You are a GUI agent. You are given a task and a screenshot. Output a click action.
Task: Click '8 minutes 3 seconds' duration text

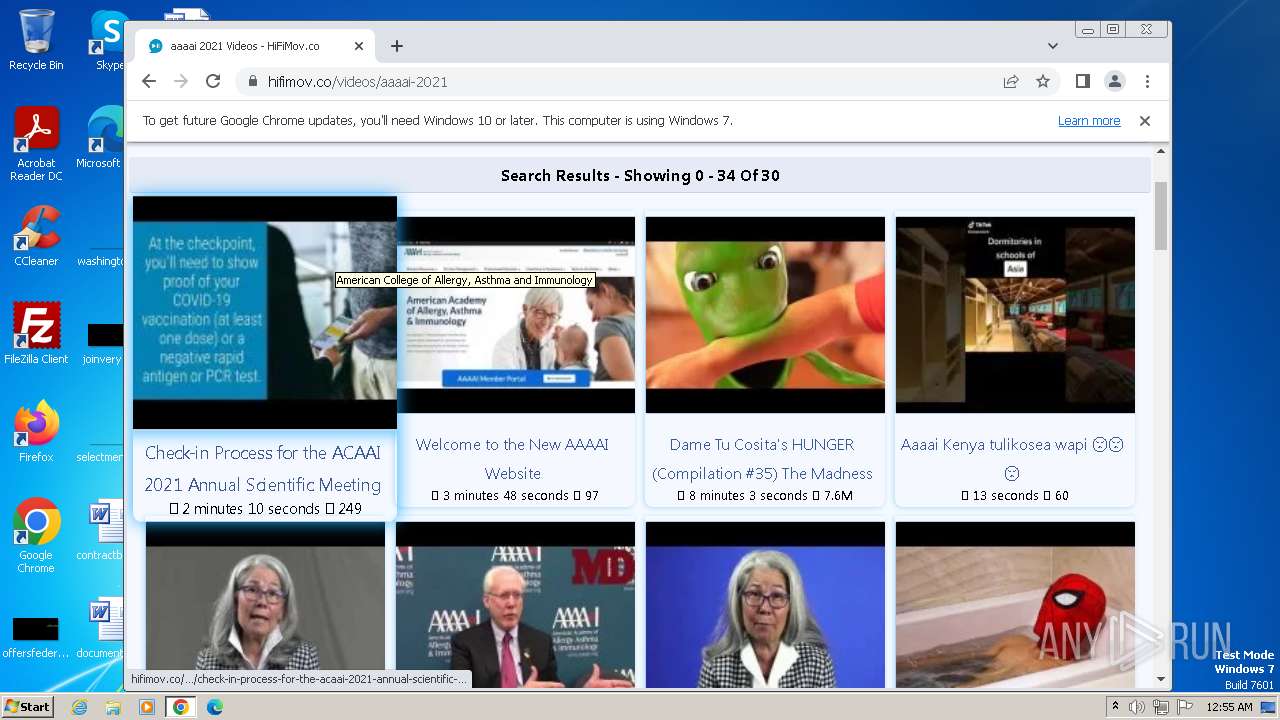coord(748,496)
